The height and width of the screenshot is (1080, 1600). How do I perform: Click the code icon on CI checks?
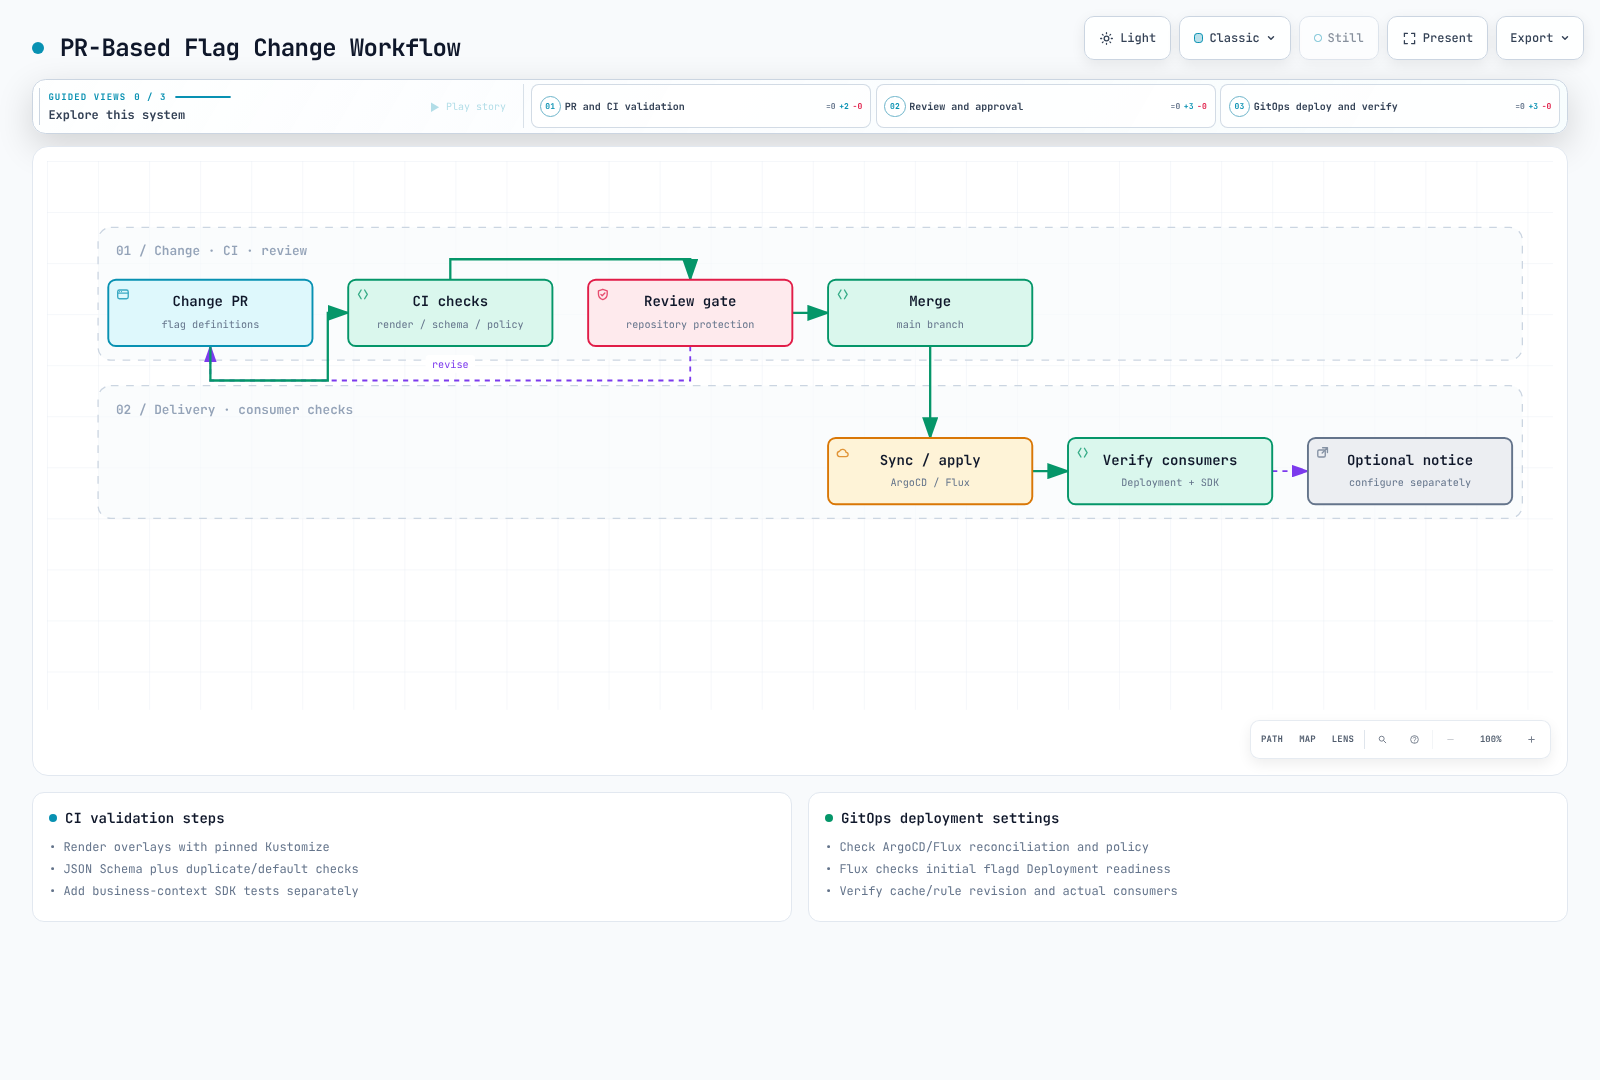[x=363, y=294]
